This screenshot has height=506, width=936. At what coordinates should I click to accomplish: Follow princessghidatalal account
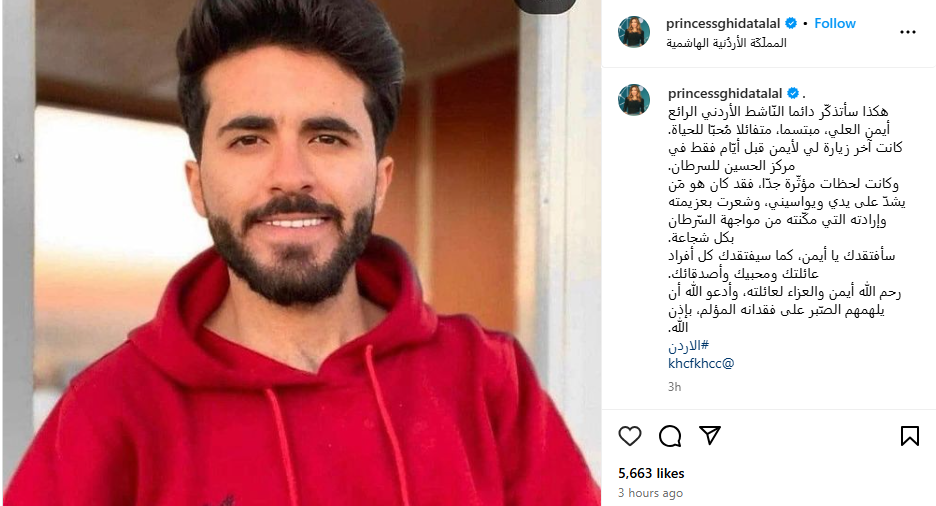point(835,23)
